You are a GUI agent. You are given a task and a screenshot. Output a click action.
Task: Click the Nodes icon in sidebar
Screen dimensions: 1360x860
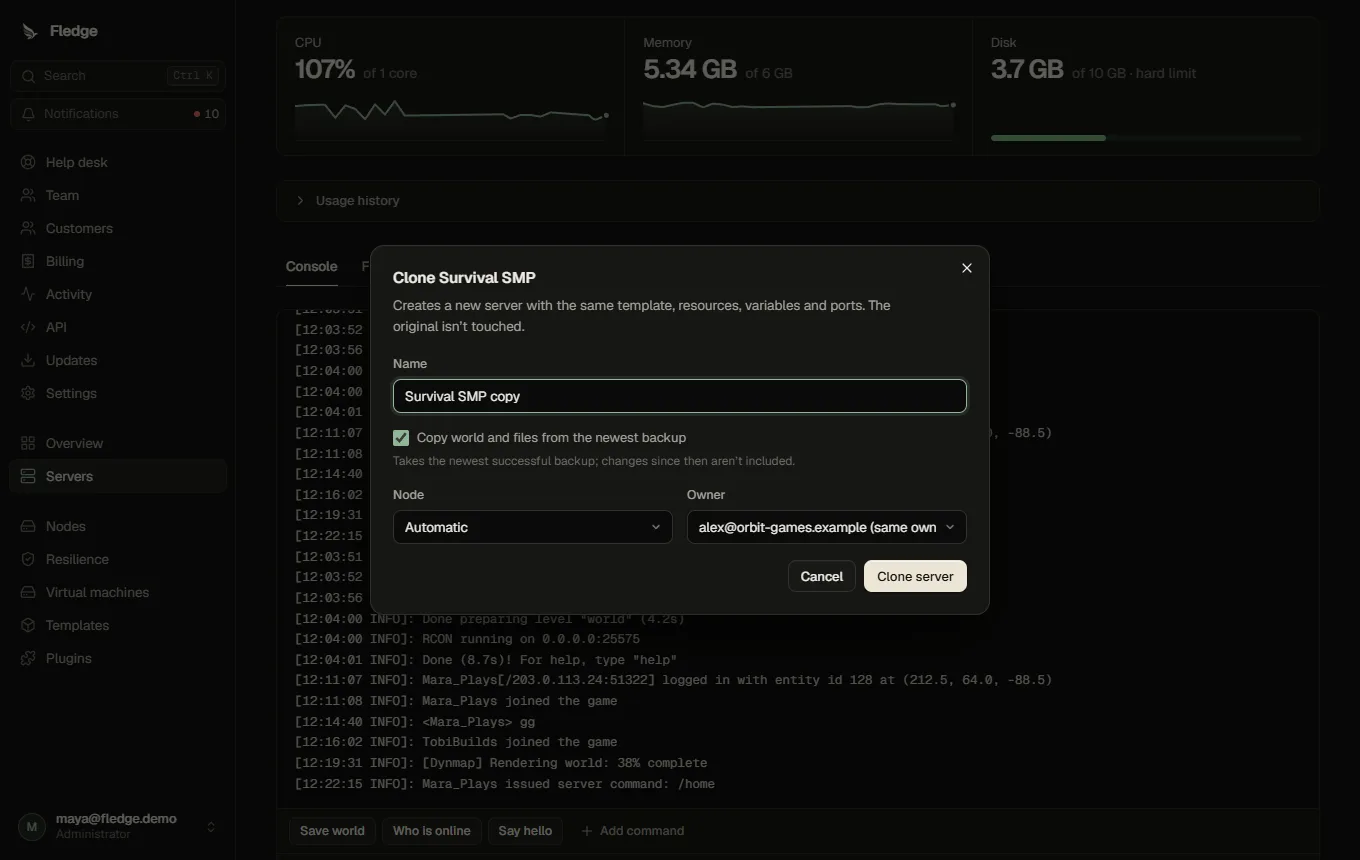(28, 526)
